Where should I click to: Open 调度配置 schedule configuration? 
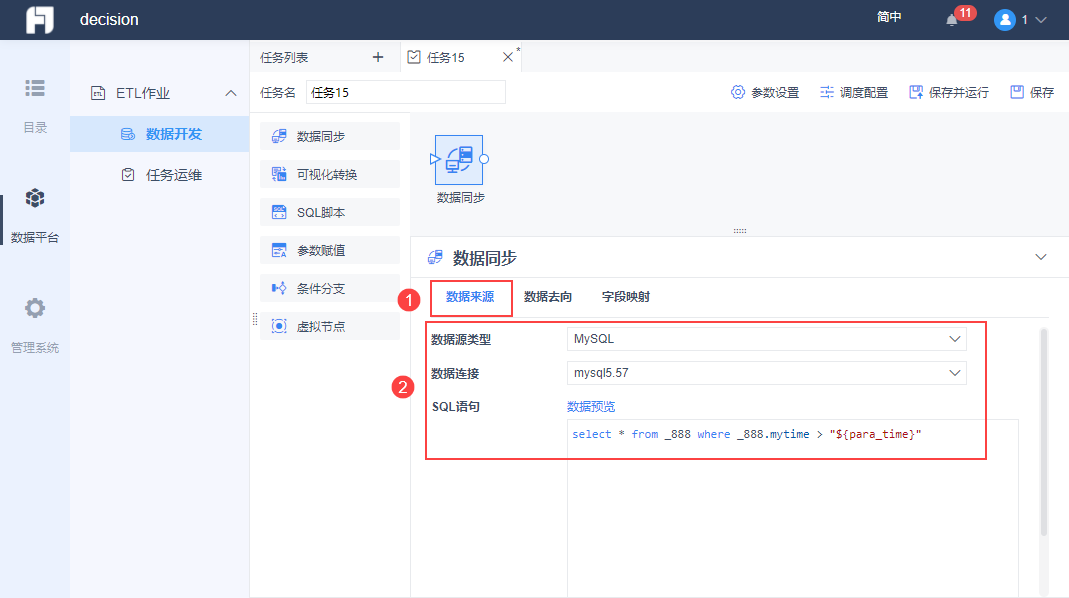(x=854, y=92)
